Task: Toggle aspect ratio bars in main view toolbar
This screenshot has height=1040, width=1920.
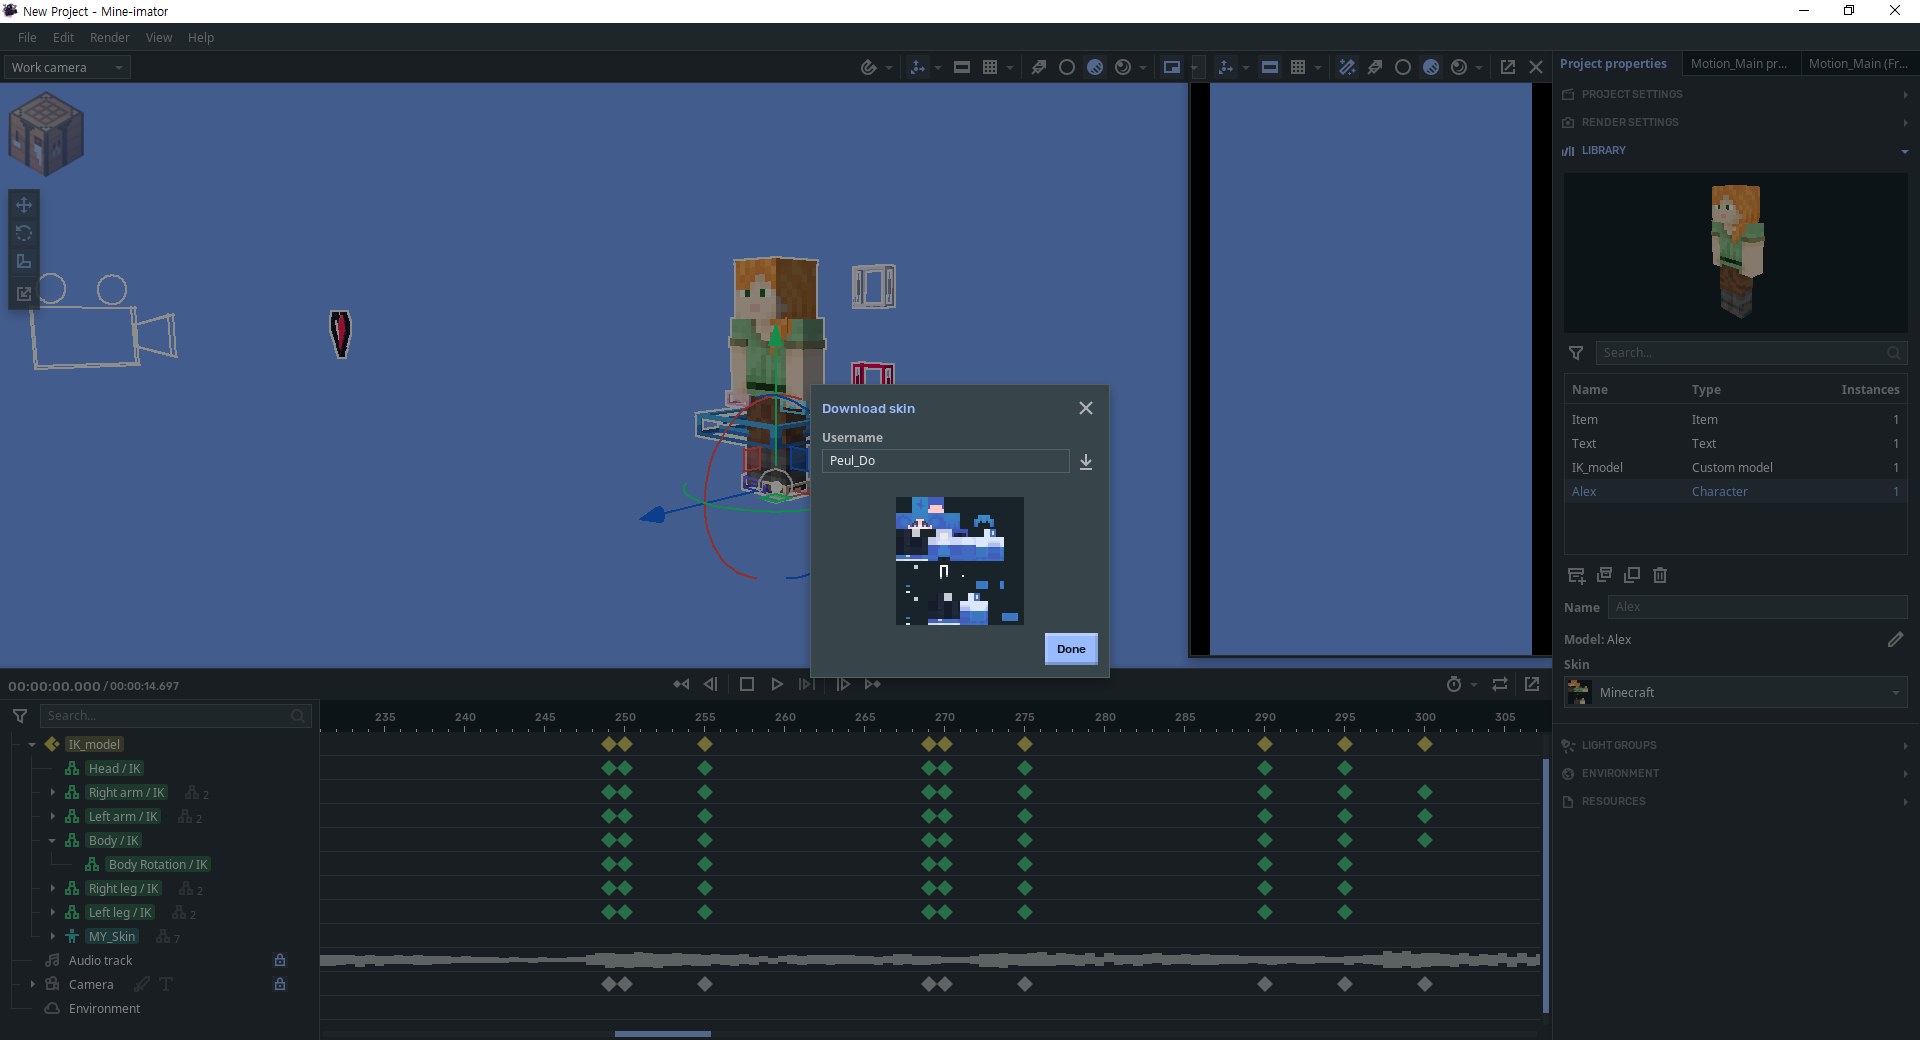Action: coord(962,67)
